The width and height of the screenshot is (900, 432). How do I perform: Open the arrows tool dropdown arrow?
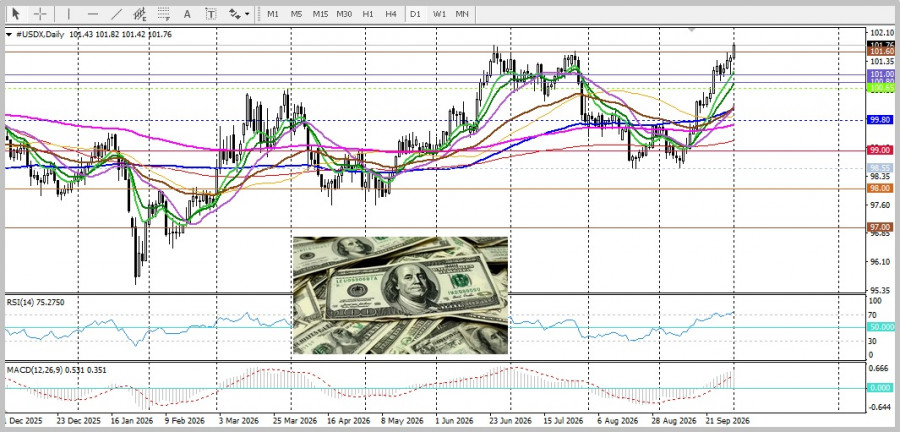point(247,14)
